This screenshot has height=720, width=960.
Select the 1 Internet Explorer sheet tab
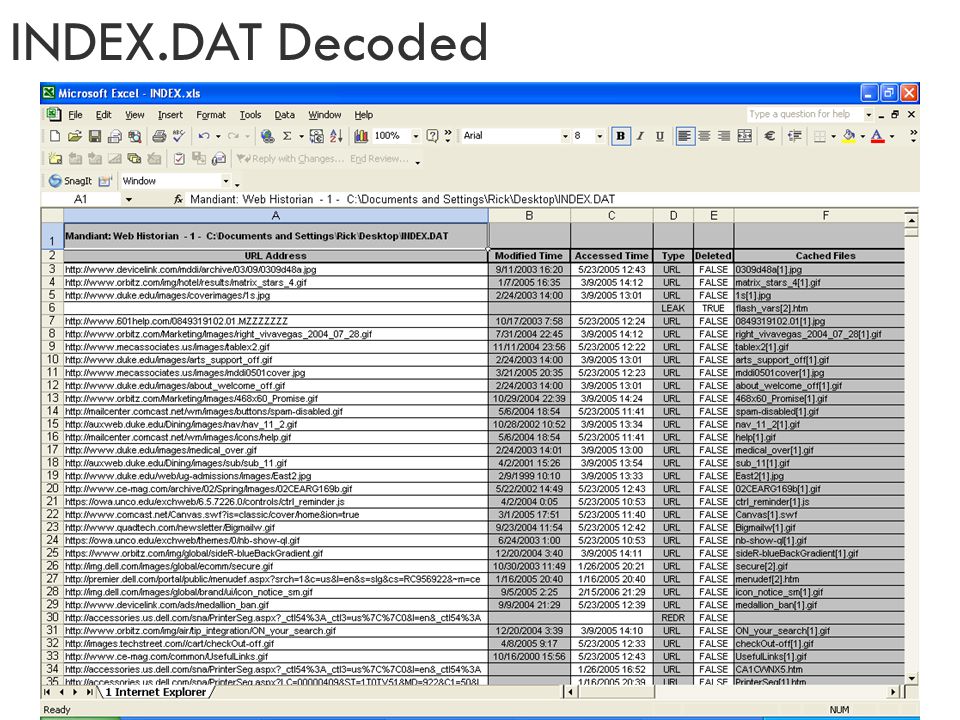coord(156,692)
